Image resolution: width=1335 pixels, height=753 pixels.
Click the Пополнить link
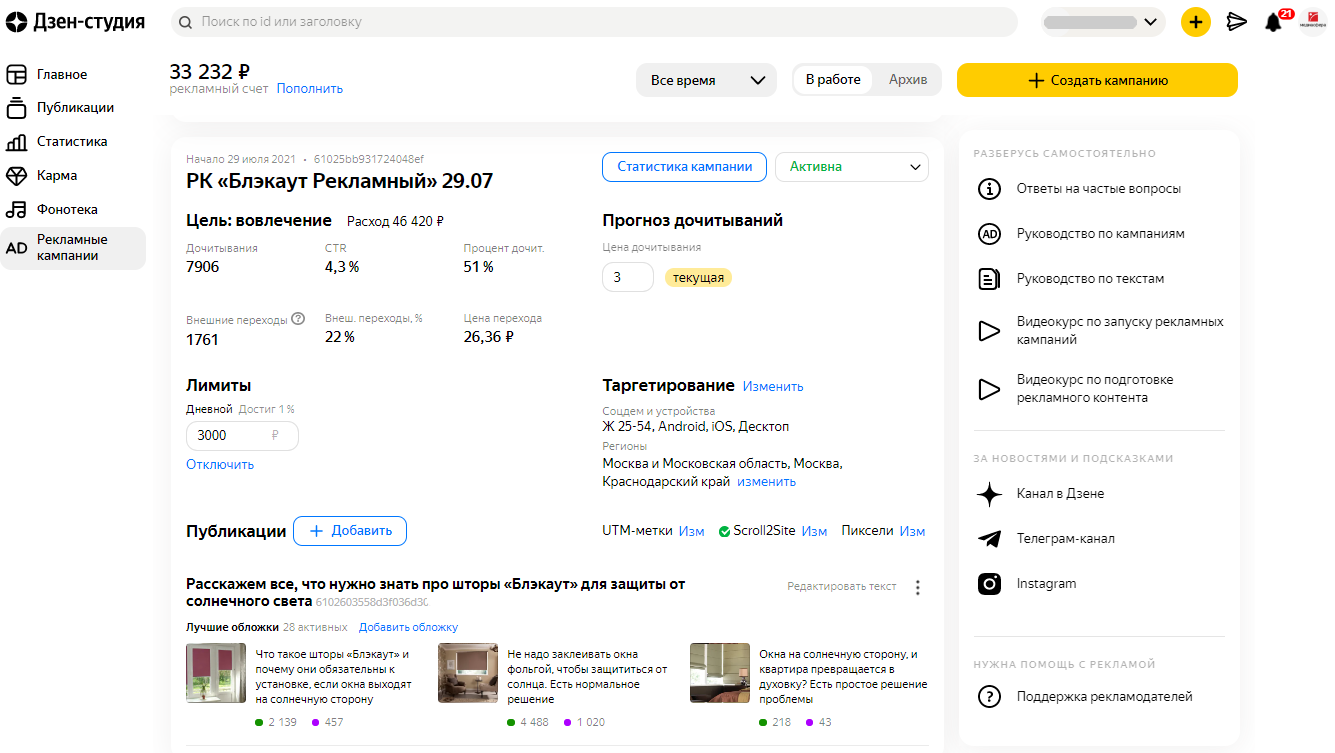pos(310,89)
